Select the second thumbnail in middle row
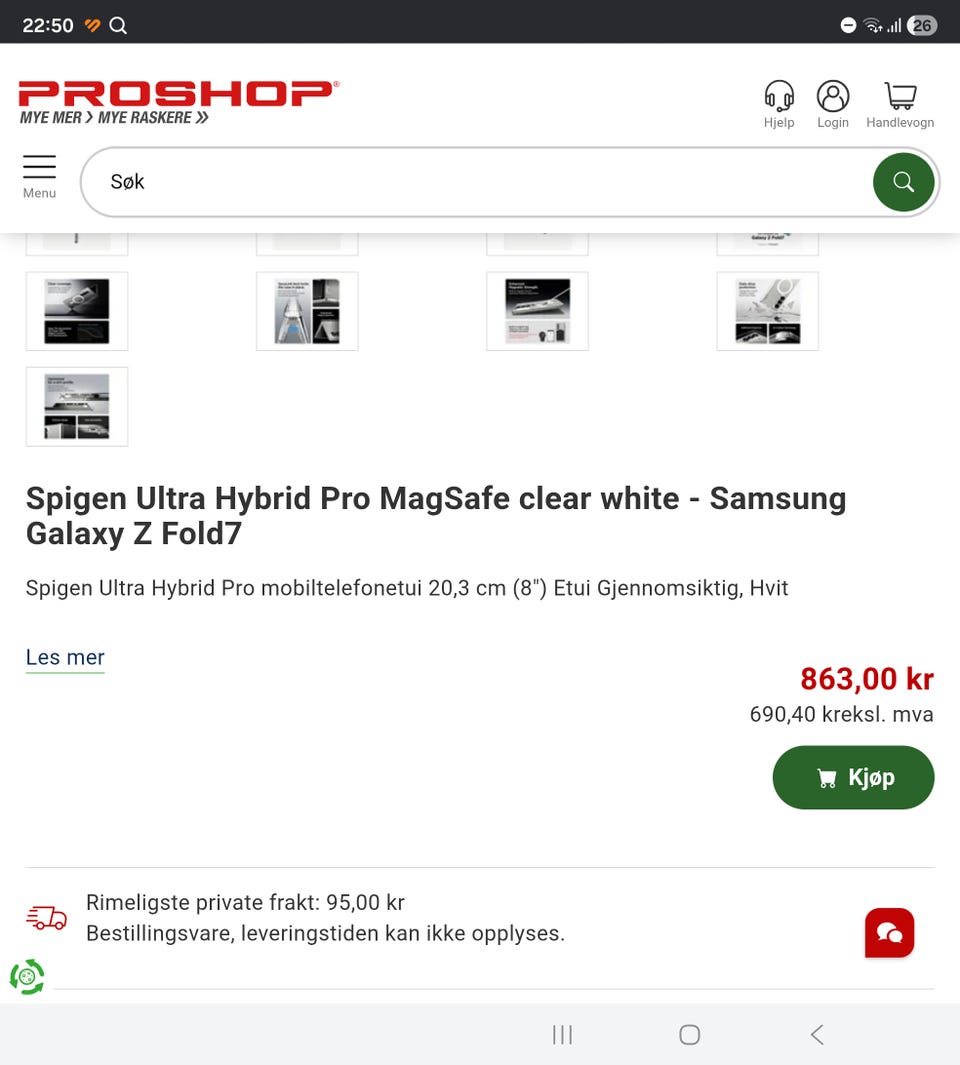 [x=307, y=311]
